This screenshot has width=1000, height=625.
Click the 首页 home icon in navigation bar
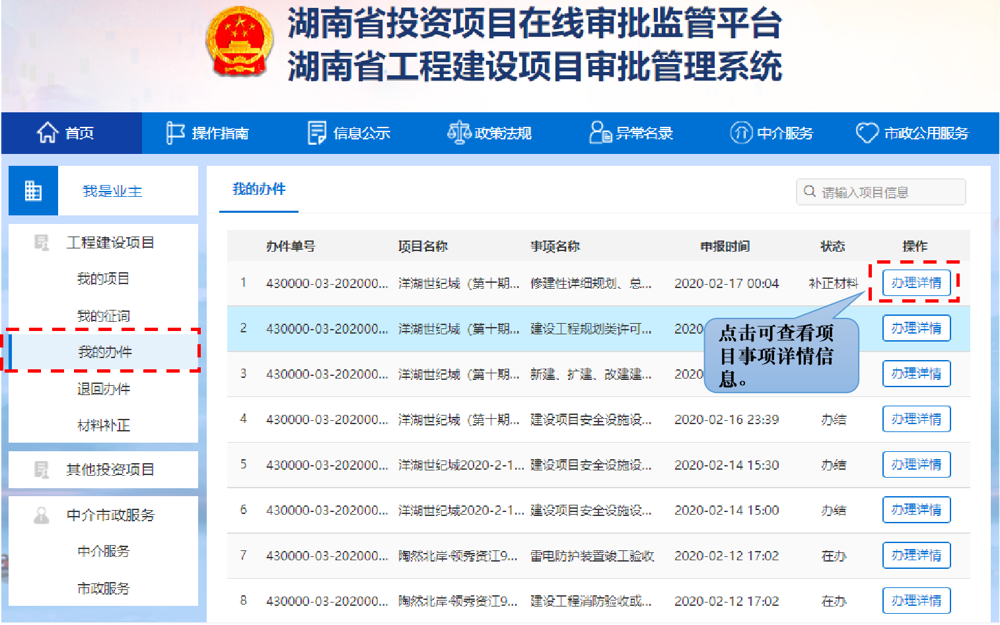pyautogui.click(x=45, y=132)
